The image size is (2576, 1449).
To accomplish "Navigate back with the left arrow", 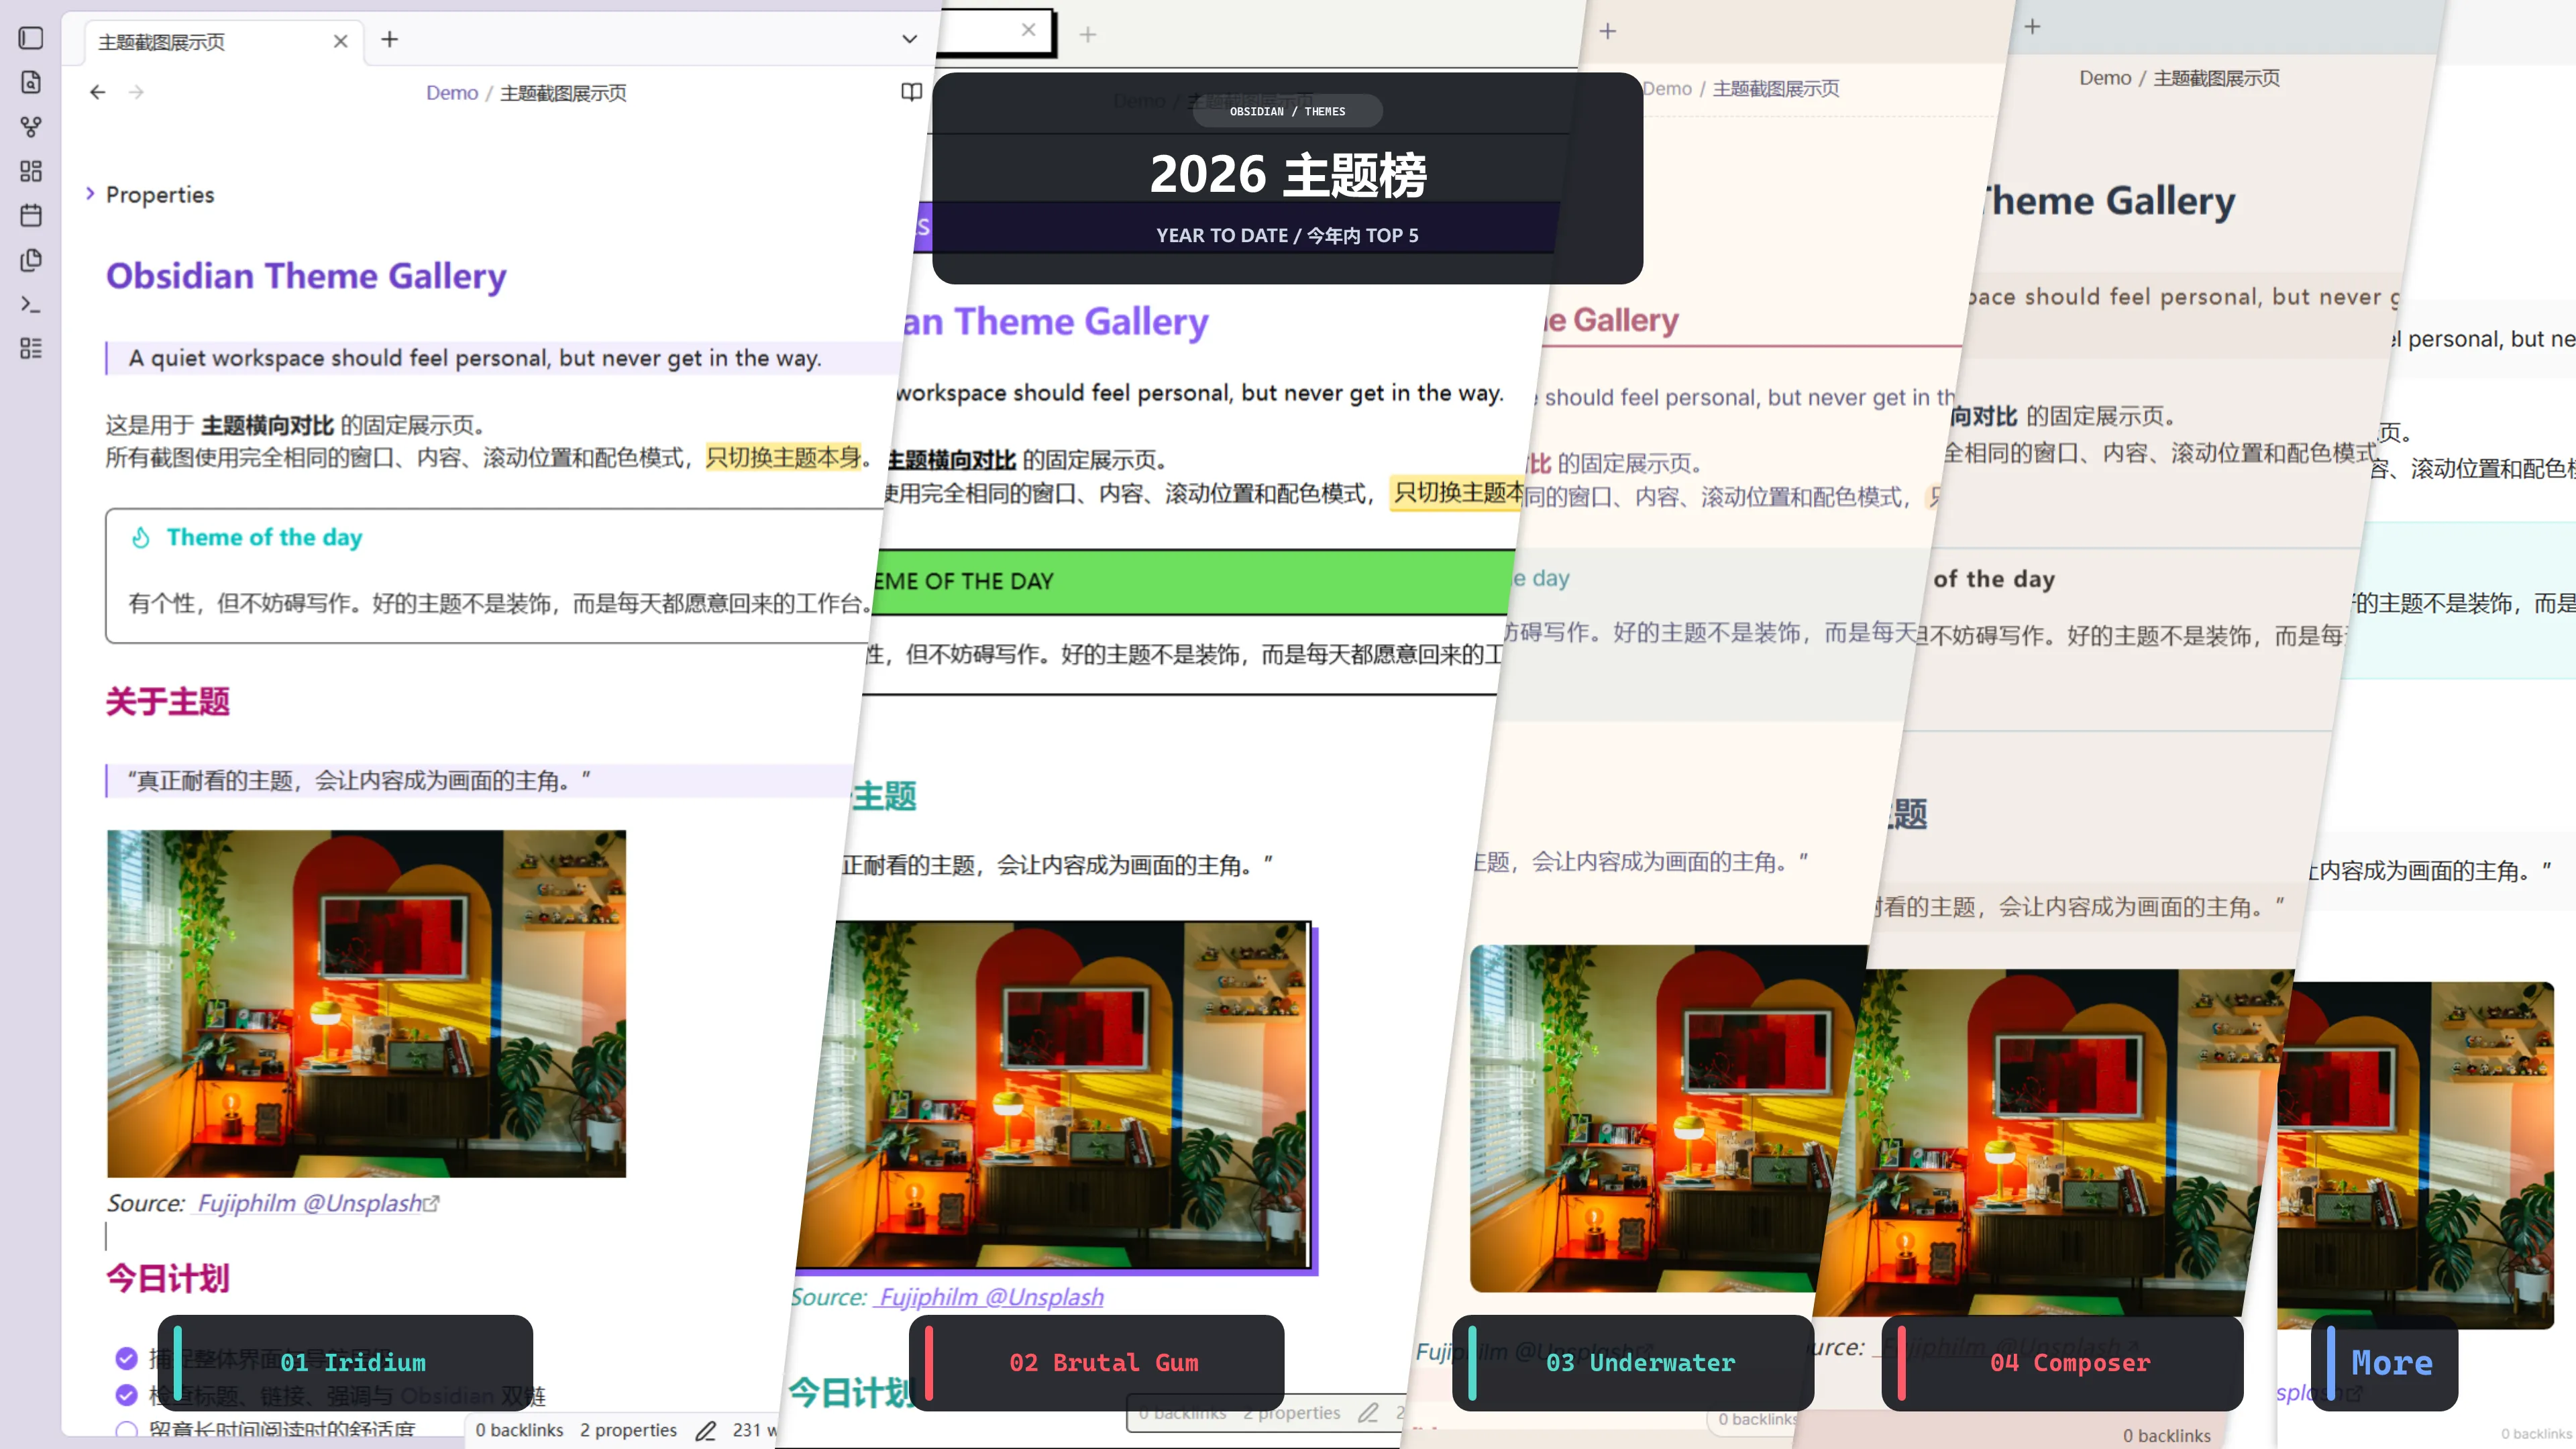I will pos(97,92).
